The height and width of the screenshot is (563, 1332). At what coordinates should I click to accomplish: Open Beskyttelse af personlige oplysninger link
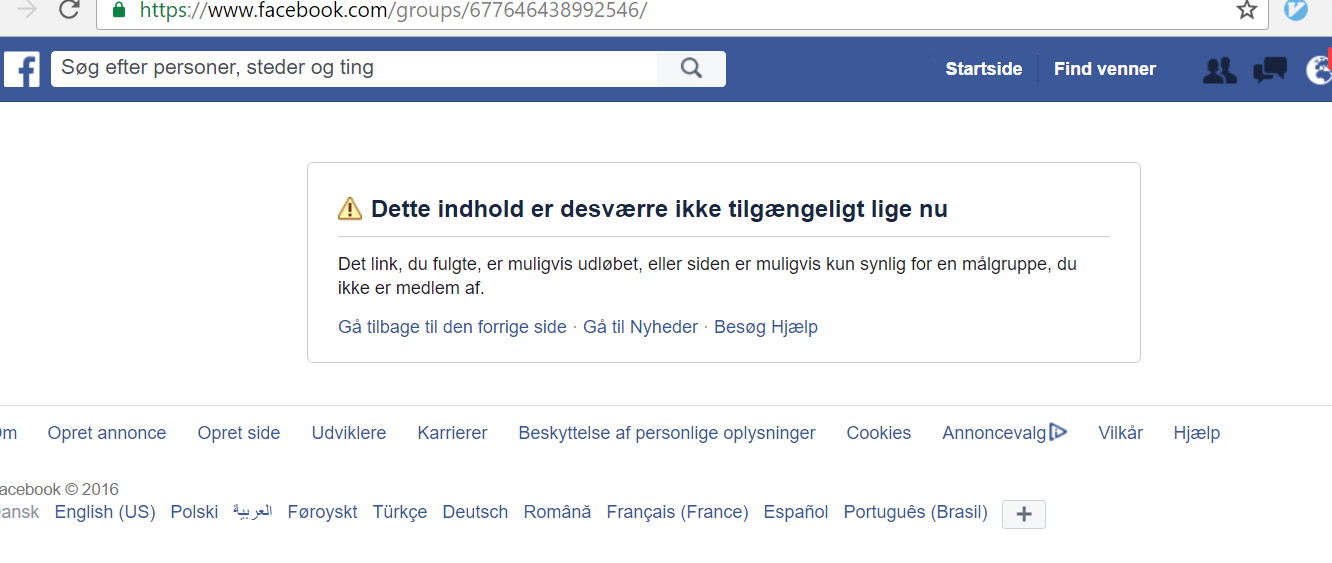[x=667, y=433]
